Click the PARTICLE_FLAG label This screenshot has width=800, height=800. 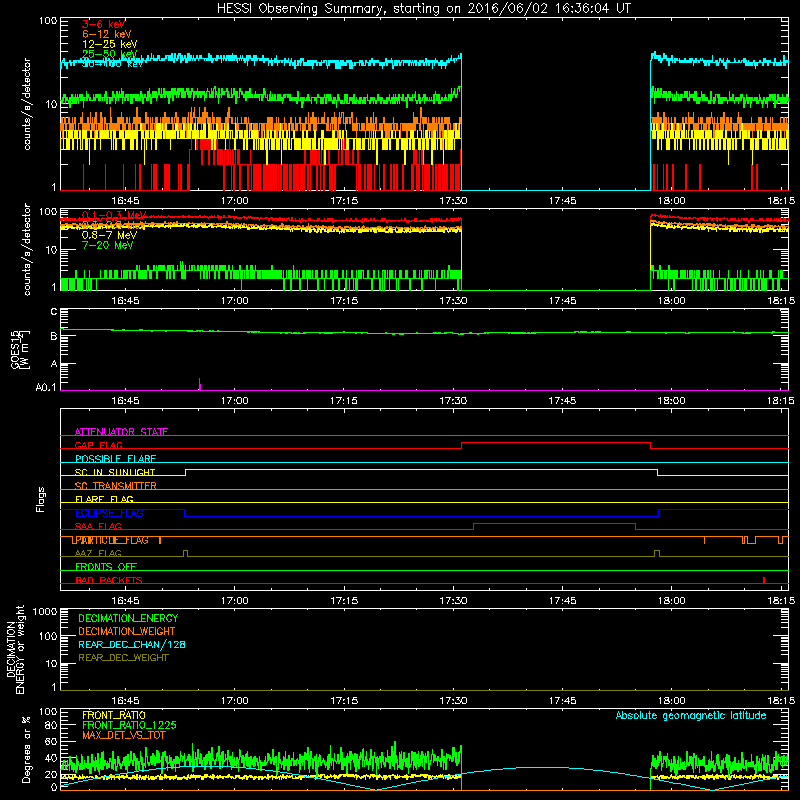[110, 540]
